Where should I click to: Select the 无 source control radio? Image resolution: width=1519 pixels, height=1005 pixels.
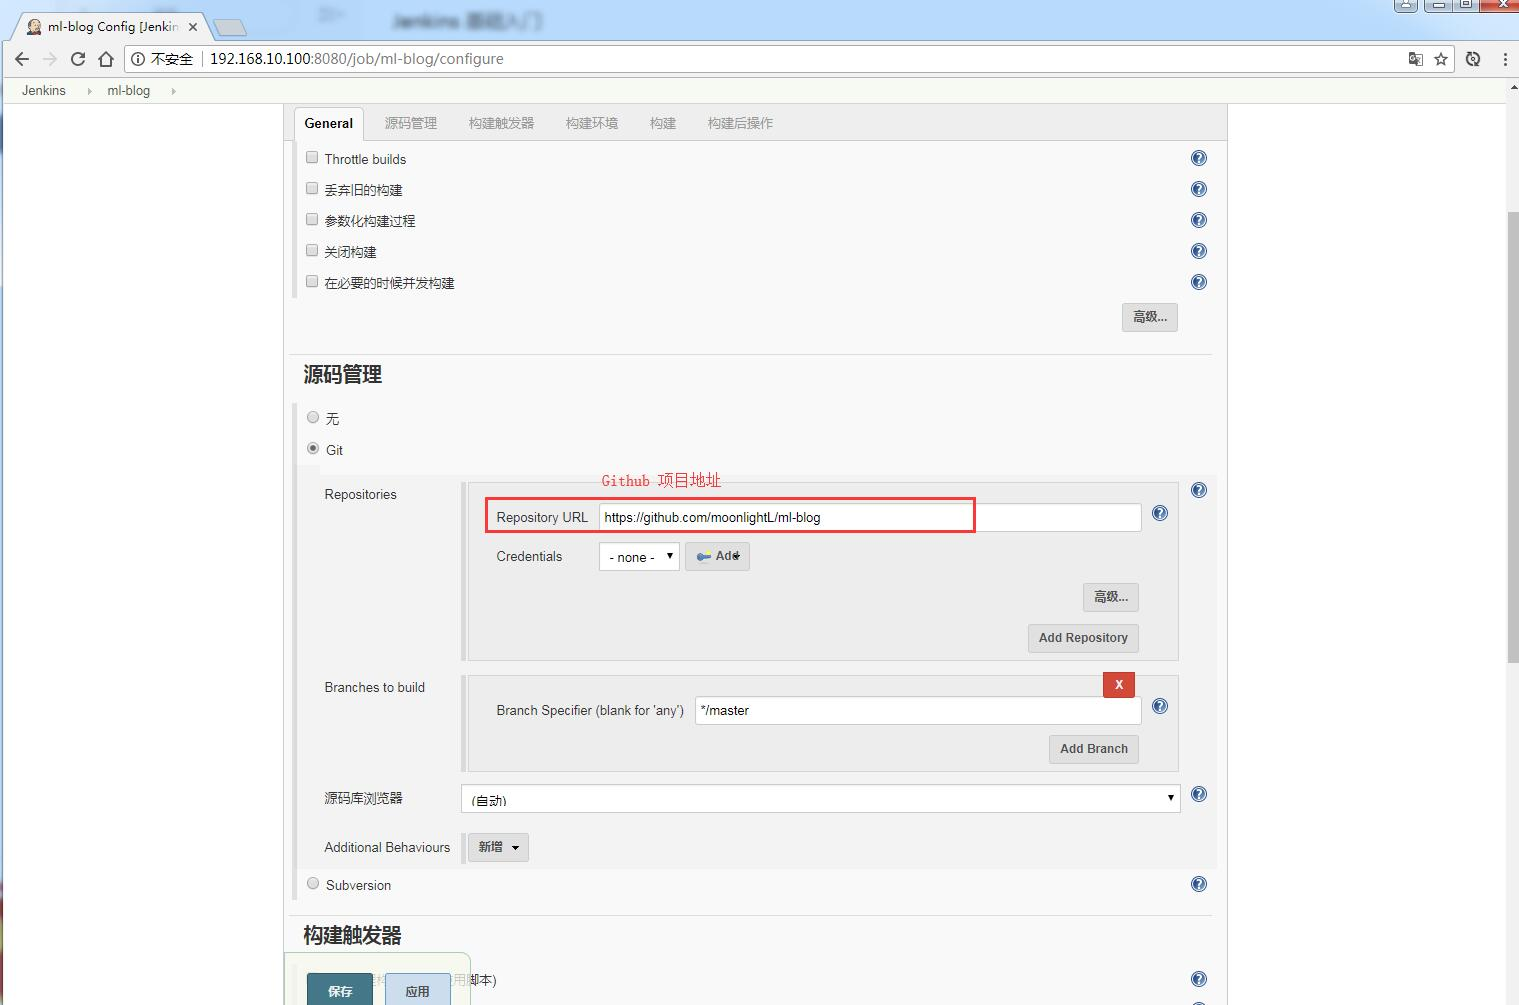point(313,417)
